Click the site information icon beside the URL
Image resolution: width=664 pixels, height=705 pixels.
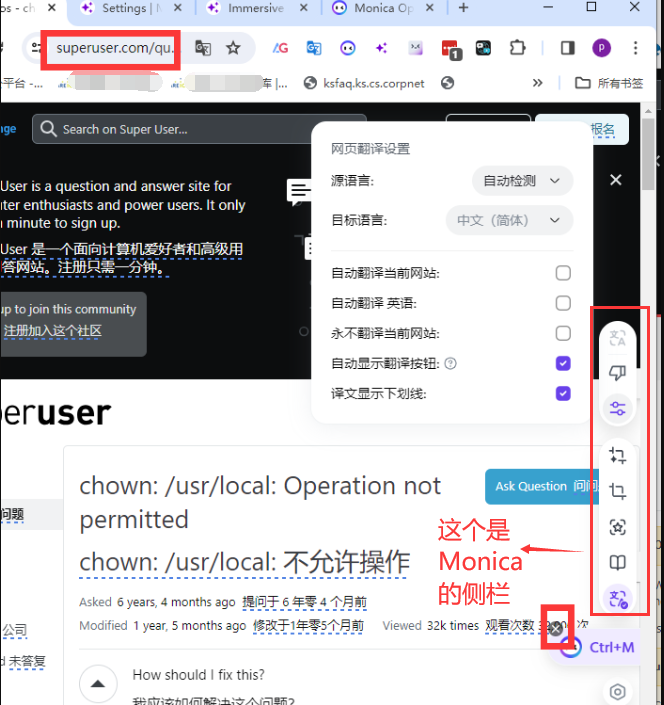pos(35,48)
